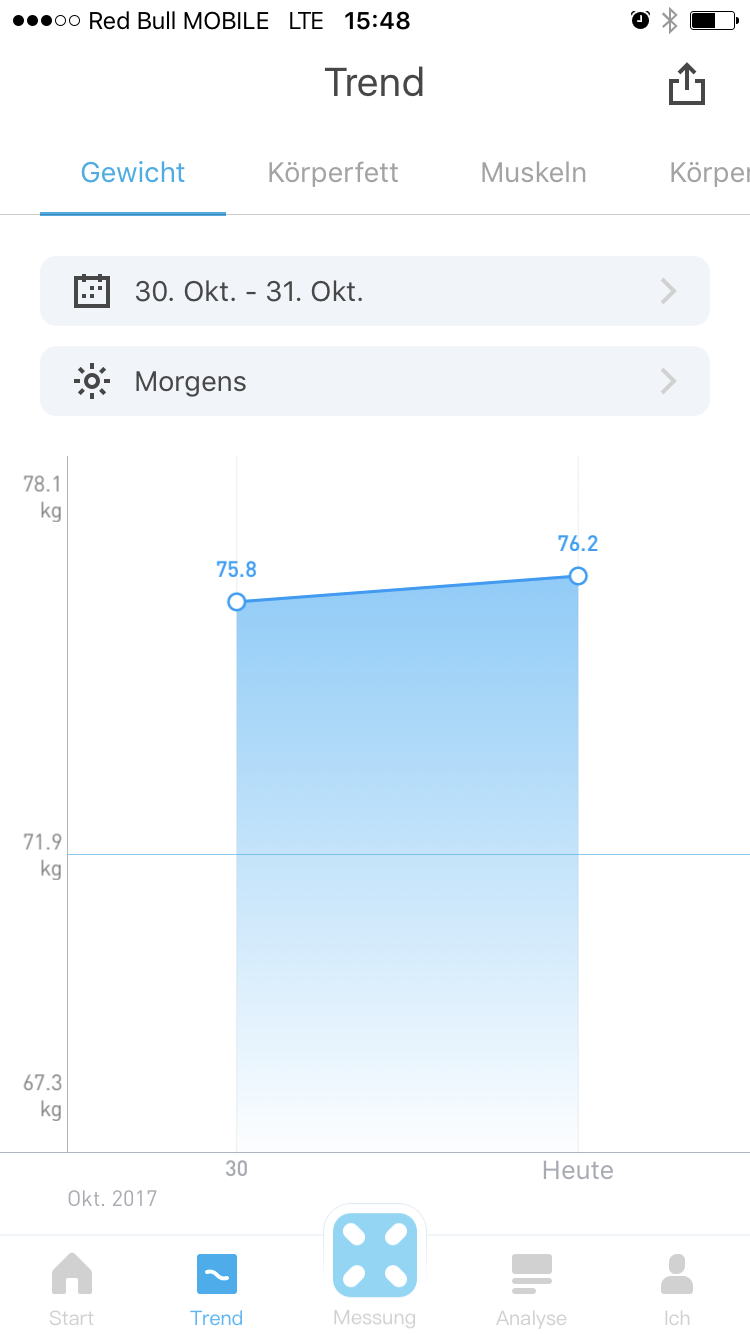This screenshot has width=750, height=1334.
Task: Open the 30. Okt. - 31. Okt. selector
Action: pos(375,291)
